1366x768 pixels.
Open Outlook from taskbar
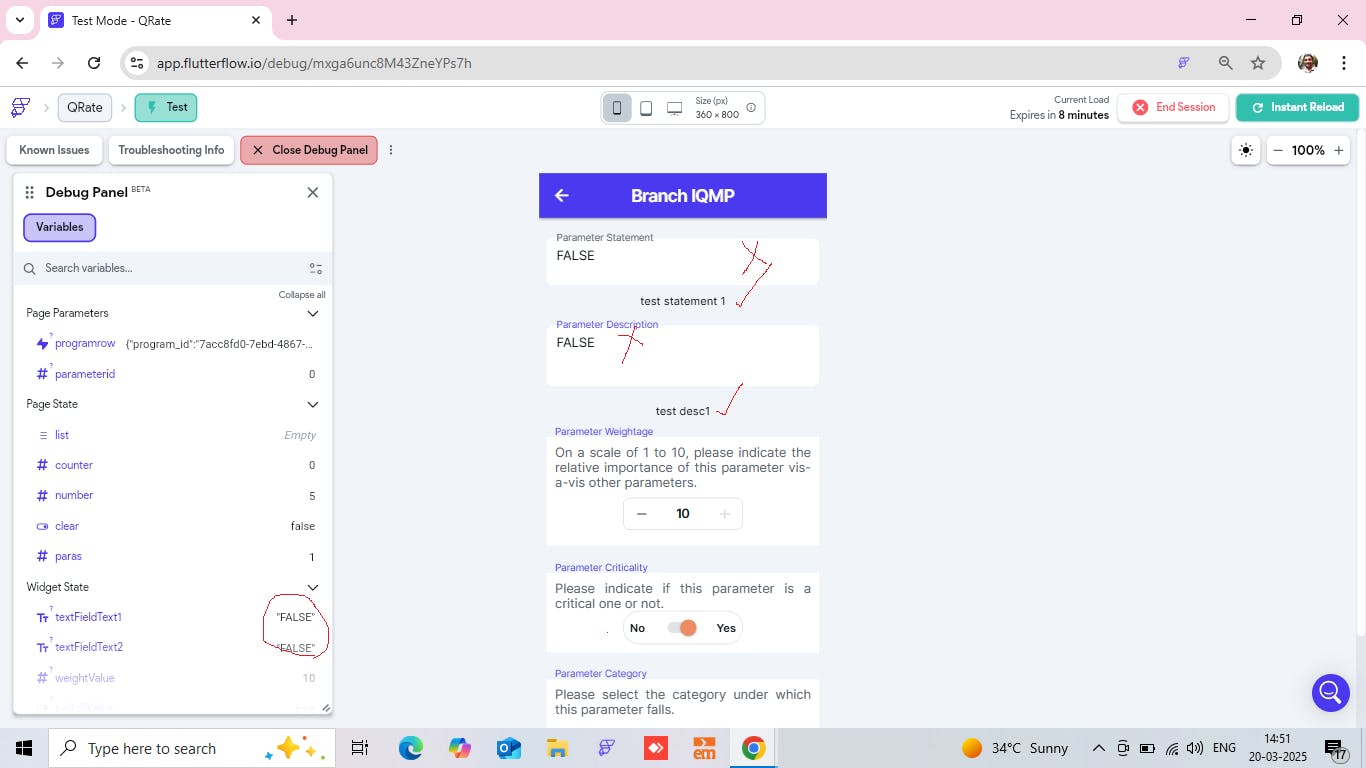click(509, 748)
